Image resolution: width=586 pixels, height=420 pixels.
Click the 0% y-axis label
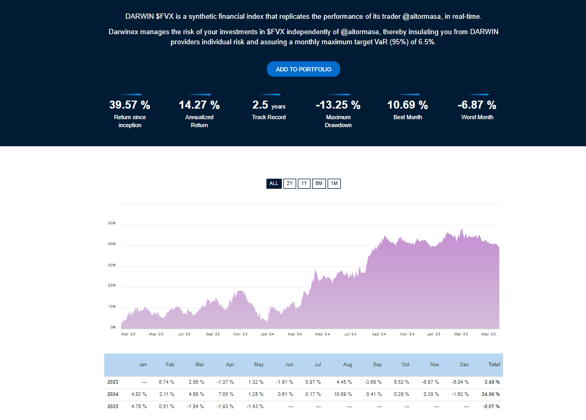pyautogui.click(x=113, y=327)
